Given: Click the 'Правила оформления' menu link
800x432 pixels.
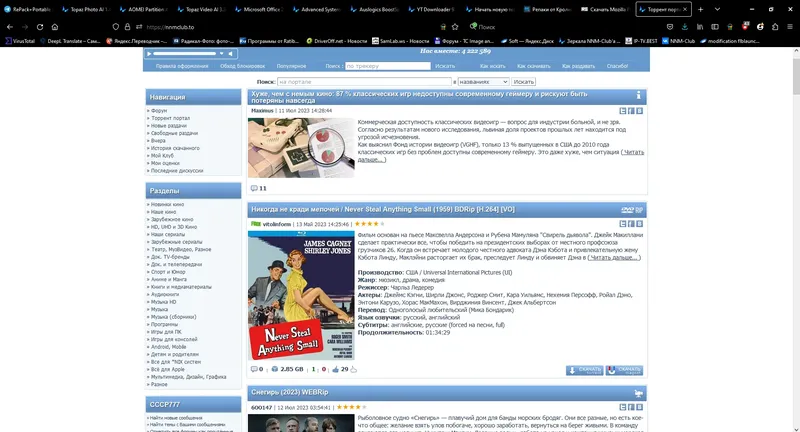Looking at the screenshot, I should pos(182,66).
